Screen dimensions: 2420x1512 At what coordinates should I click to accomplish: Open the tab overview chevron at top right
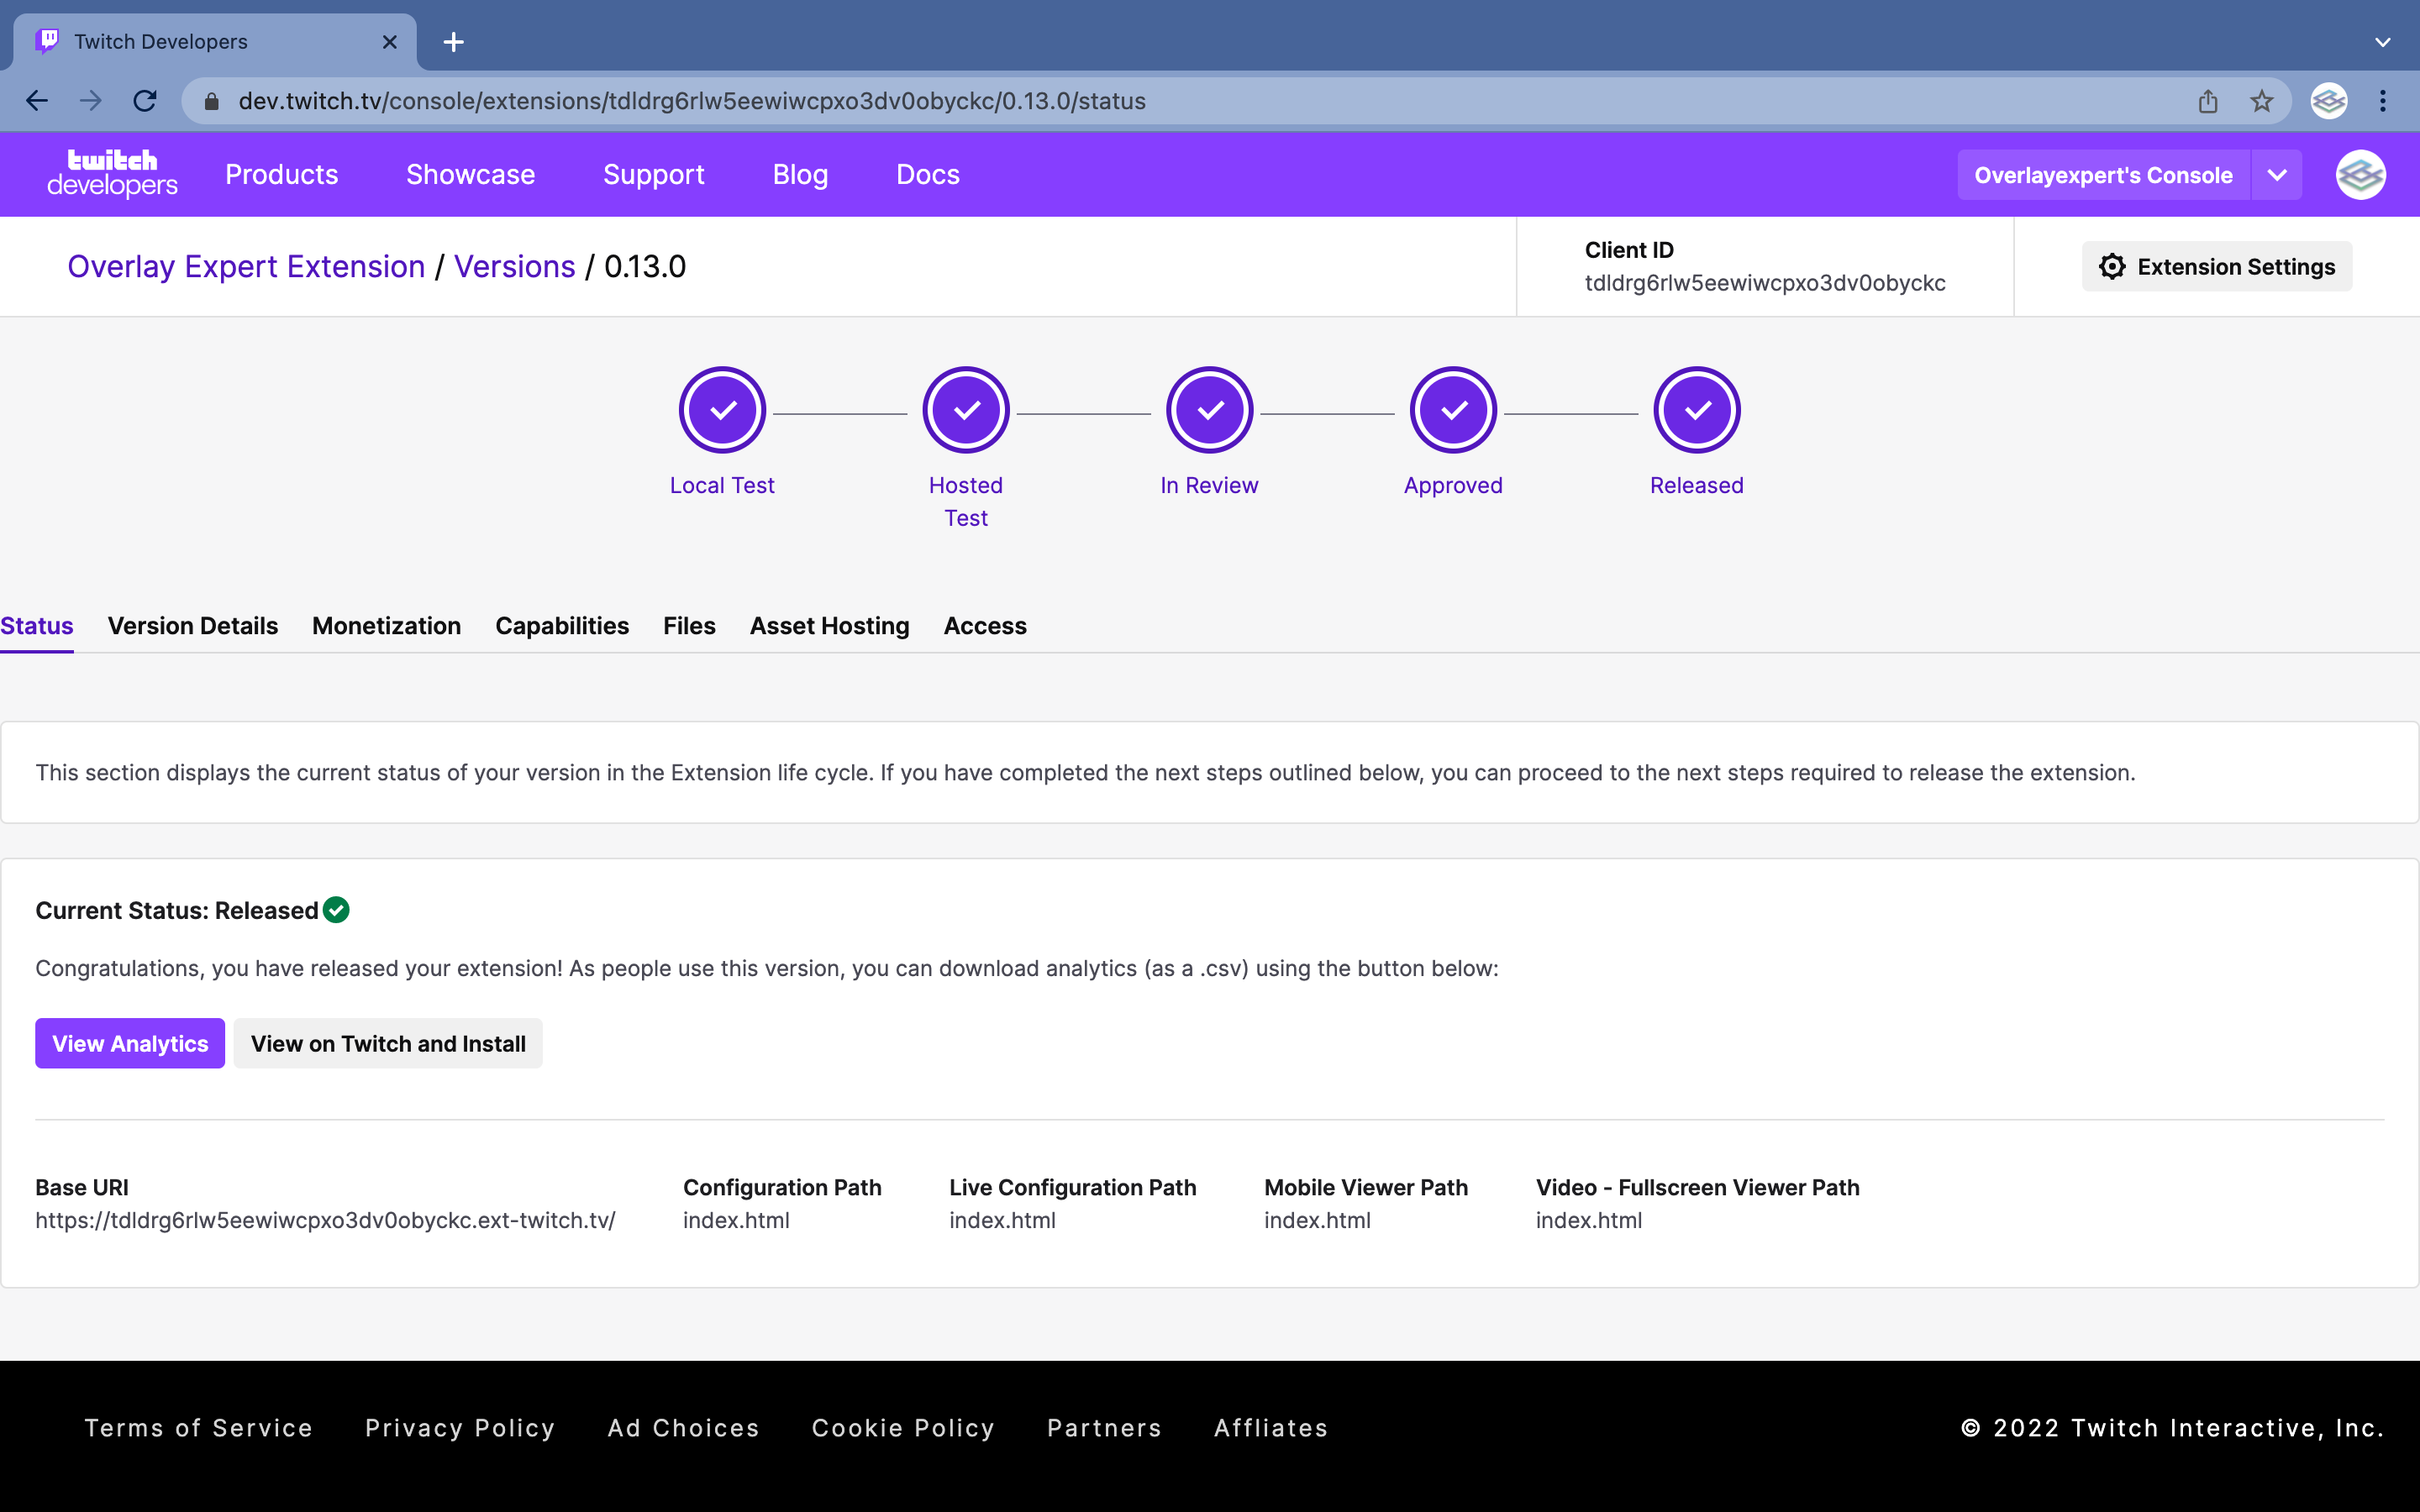(2383, 42)
